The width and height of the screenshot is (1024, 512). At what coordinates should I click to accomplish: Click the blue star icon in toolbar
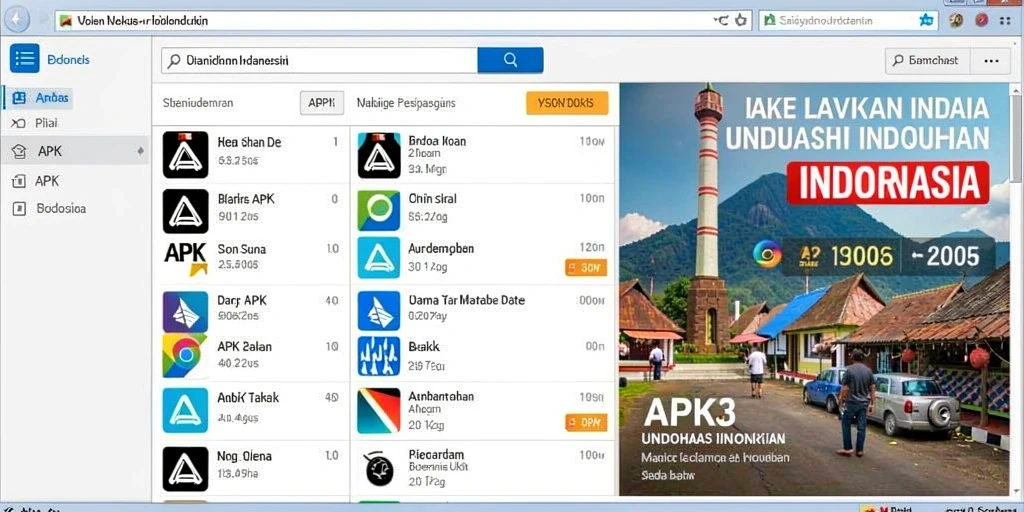926,20
